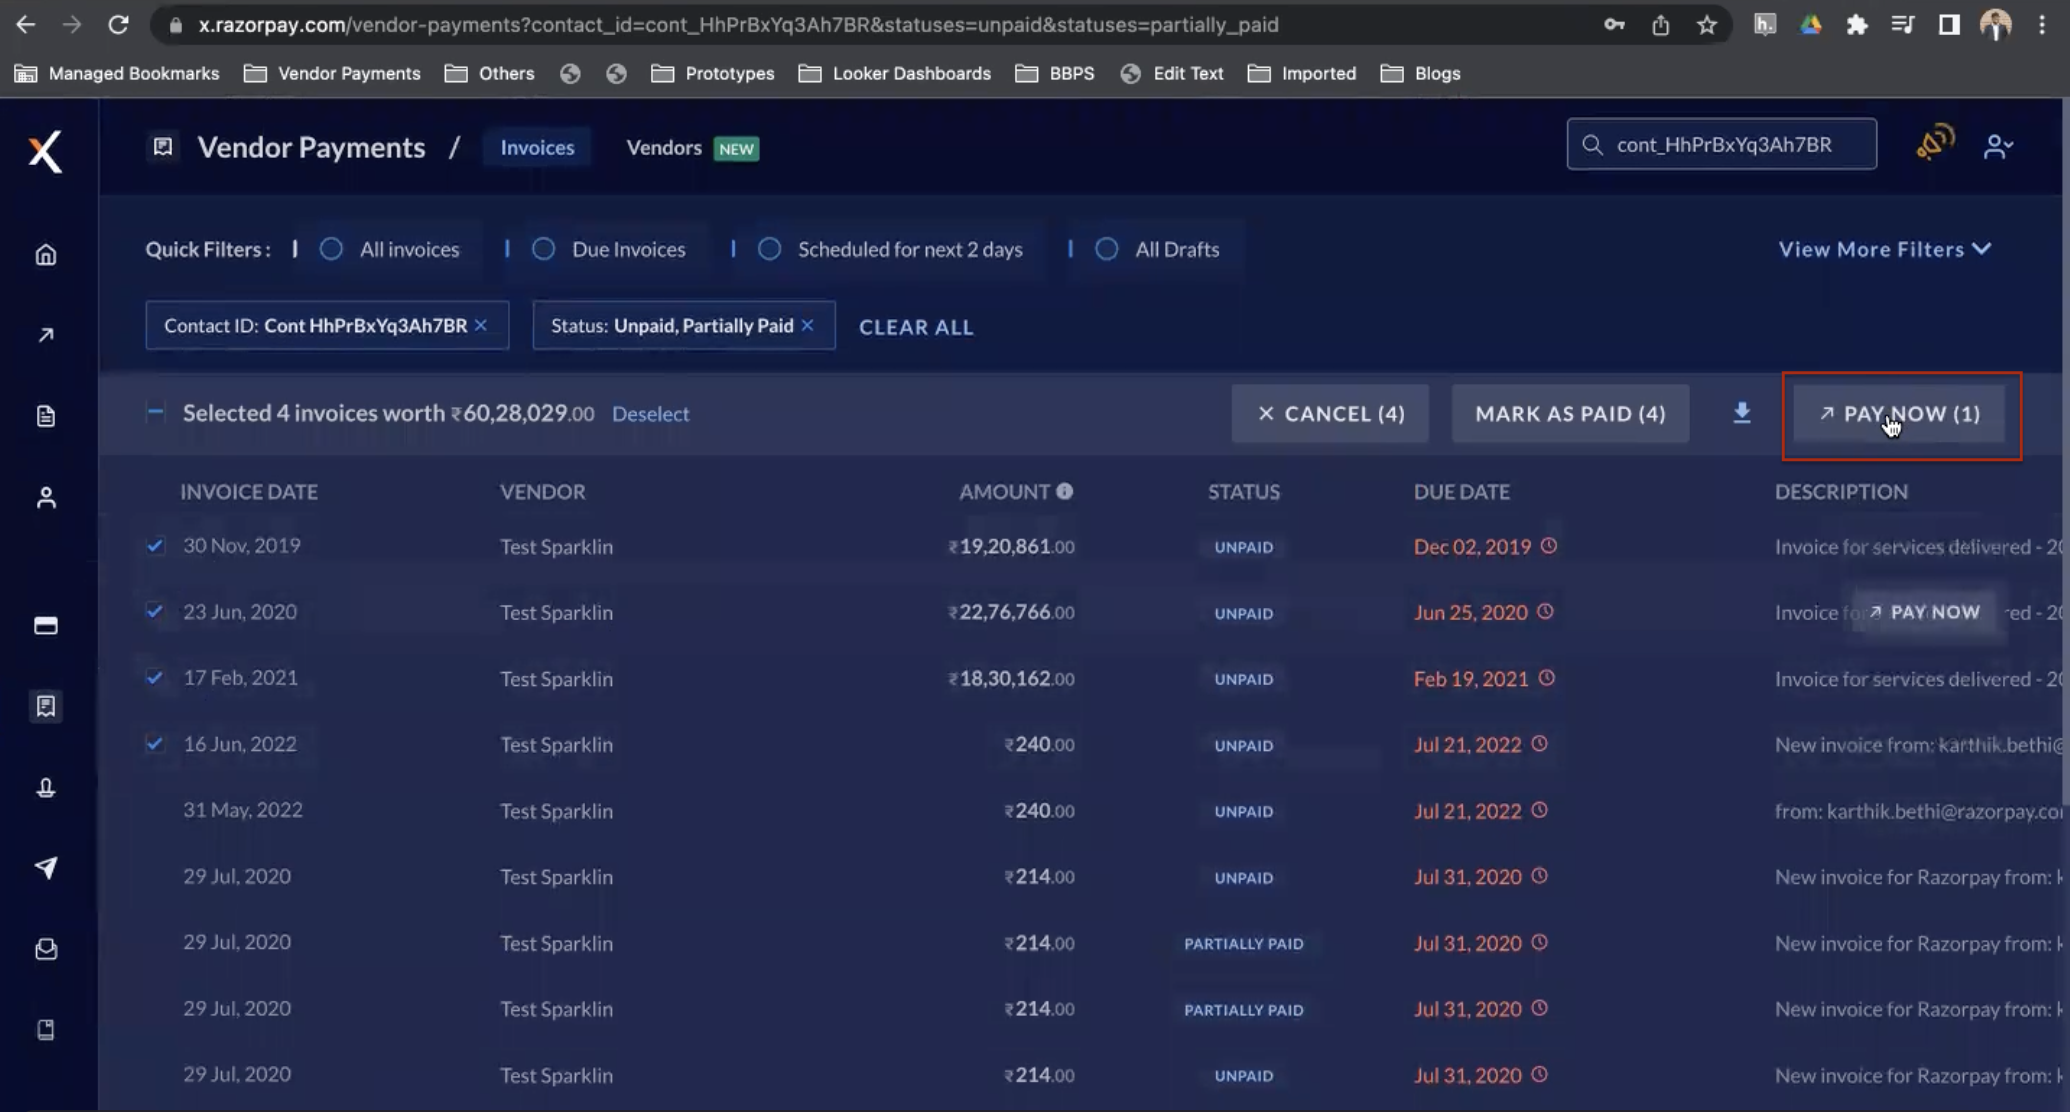Open the paper plane icon in sidebar
This screenshot has height=1112, width=2070.
(46, 868)
